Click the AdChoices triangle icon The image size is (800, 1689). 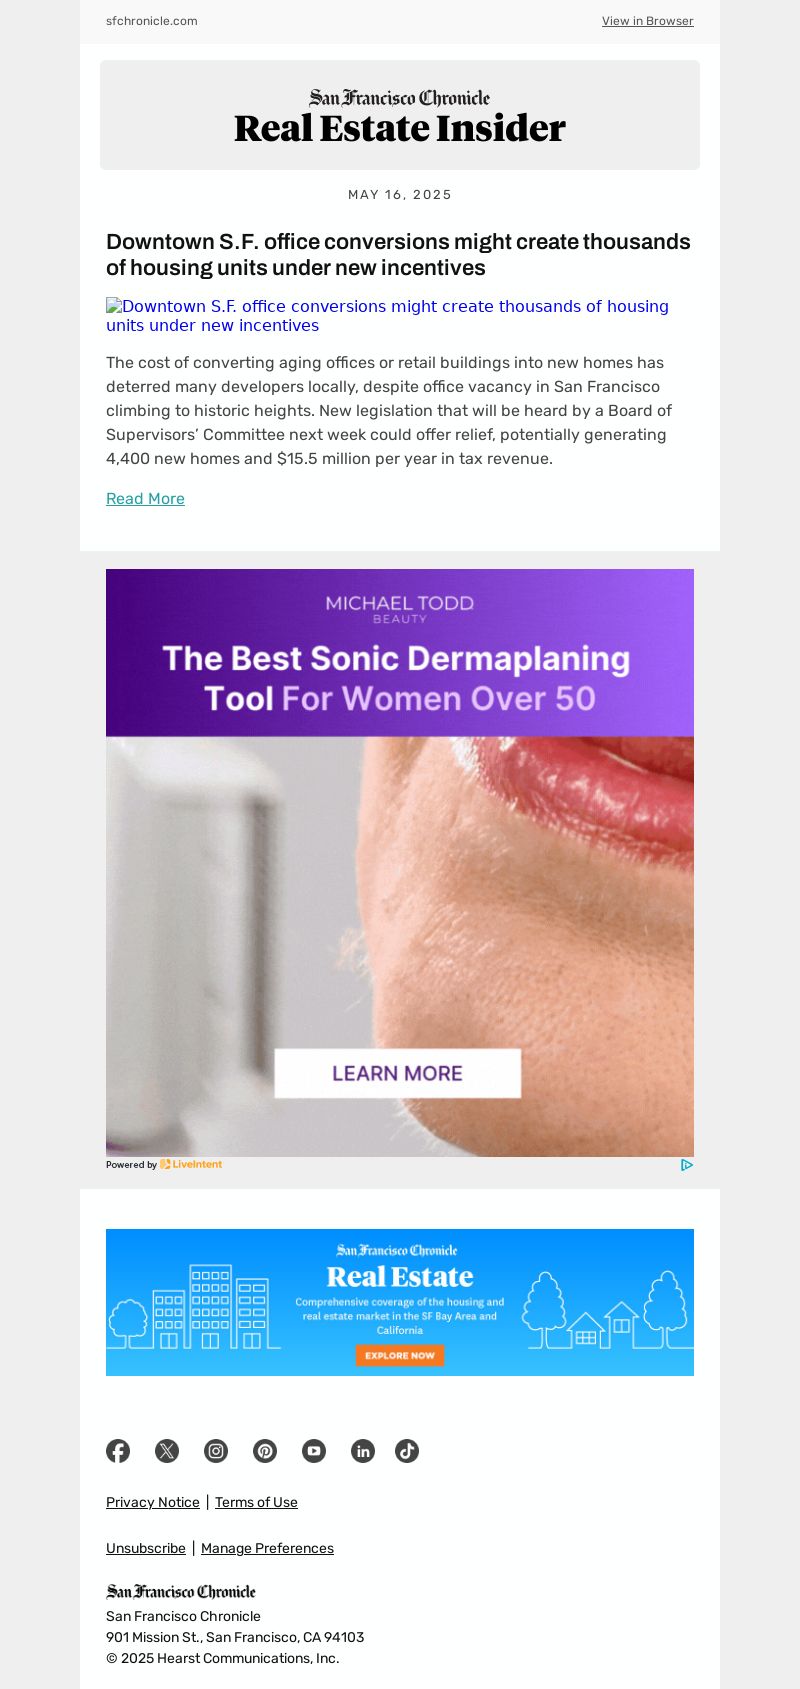tap(687, 1165)
